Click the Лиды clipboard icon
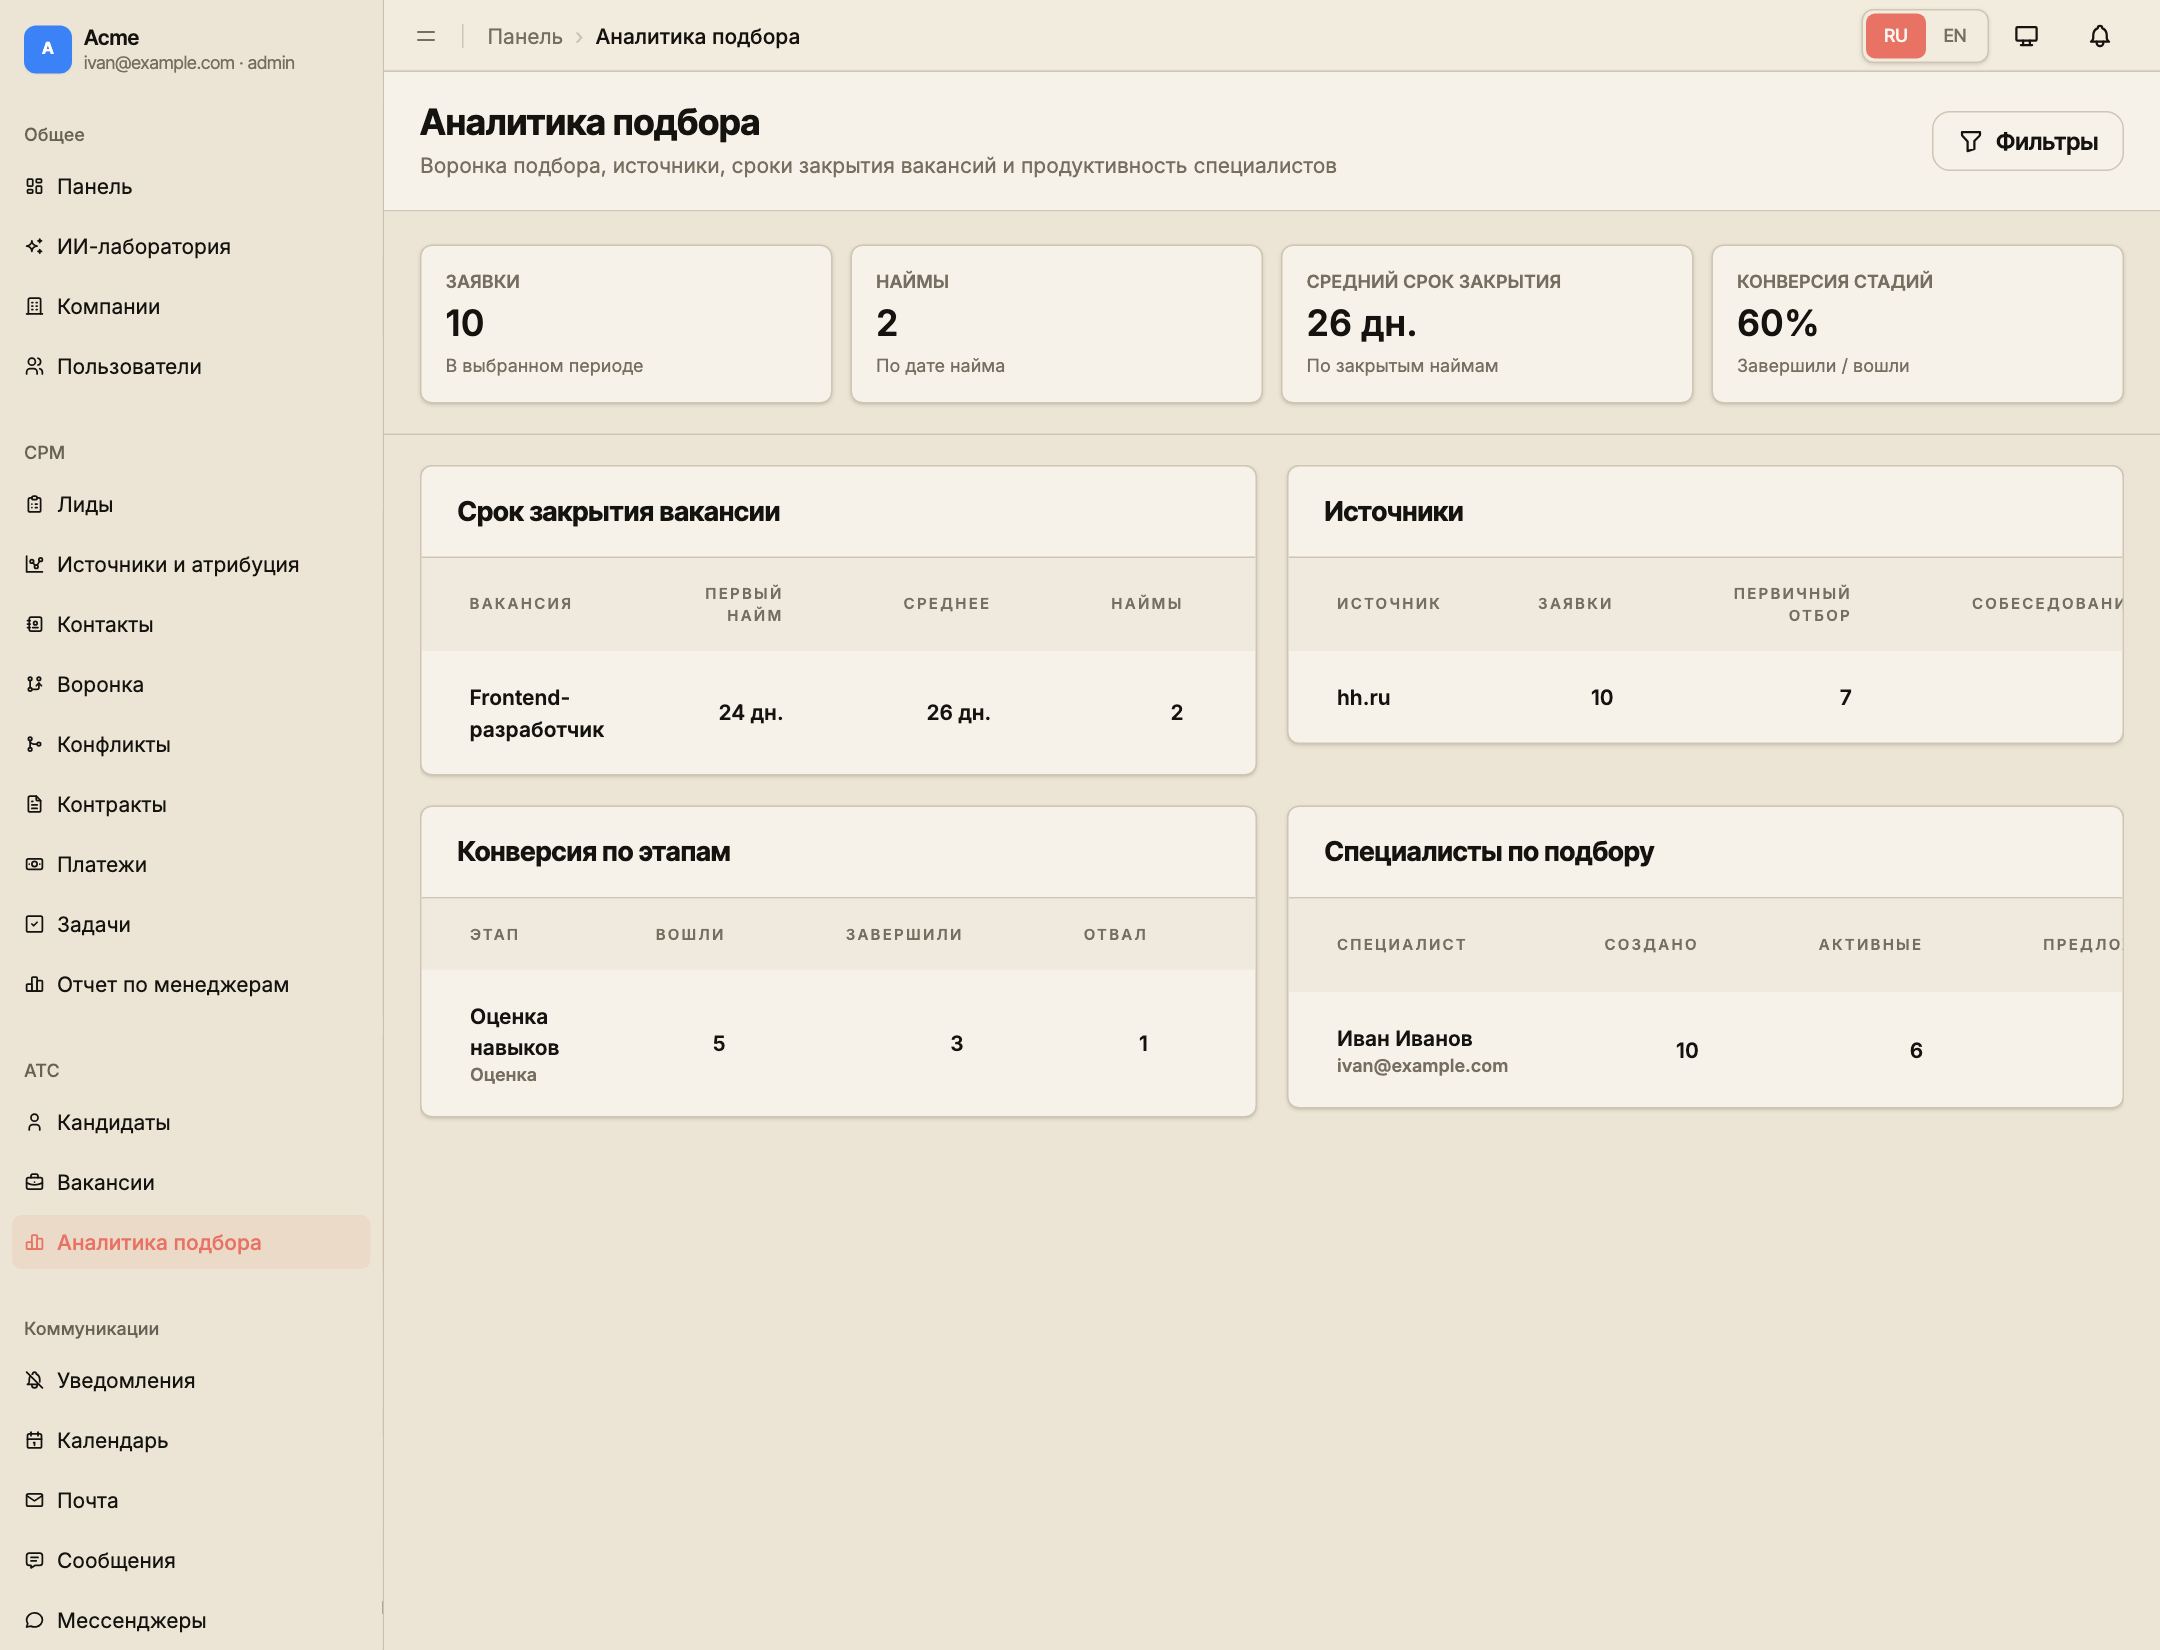 coord(35,504)
